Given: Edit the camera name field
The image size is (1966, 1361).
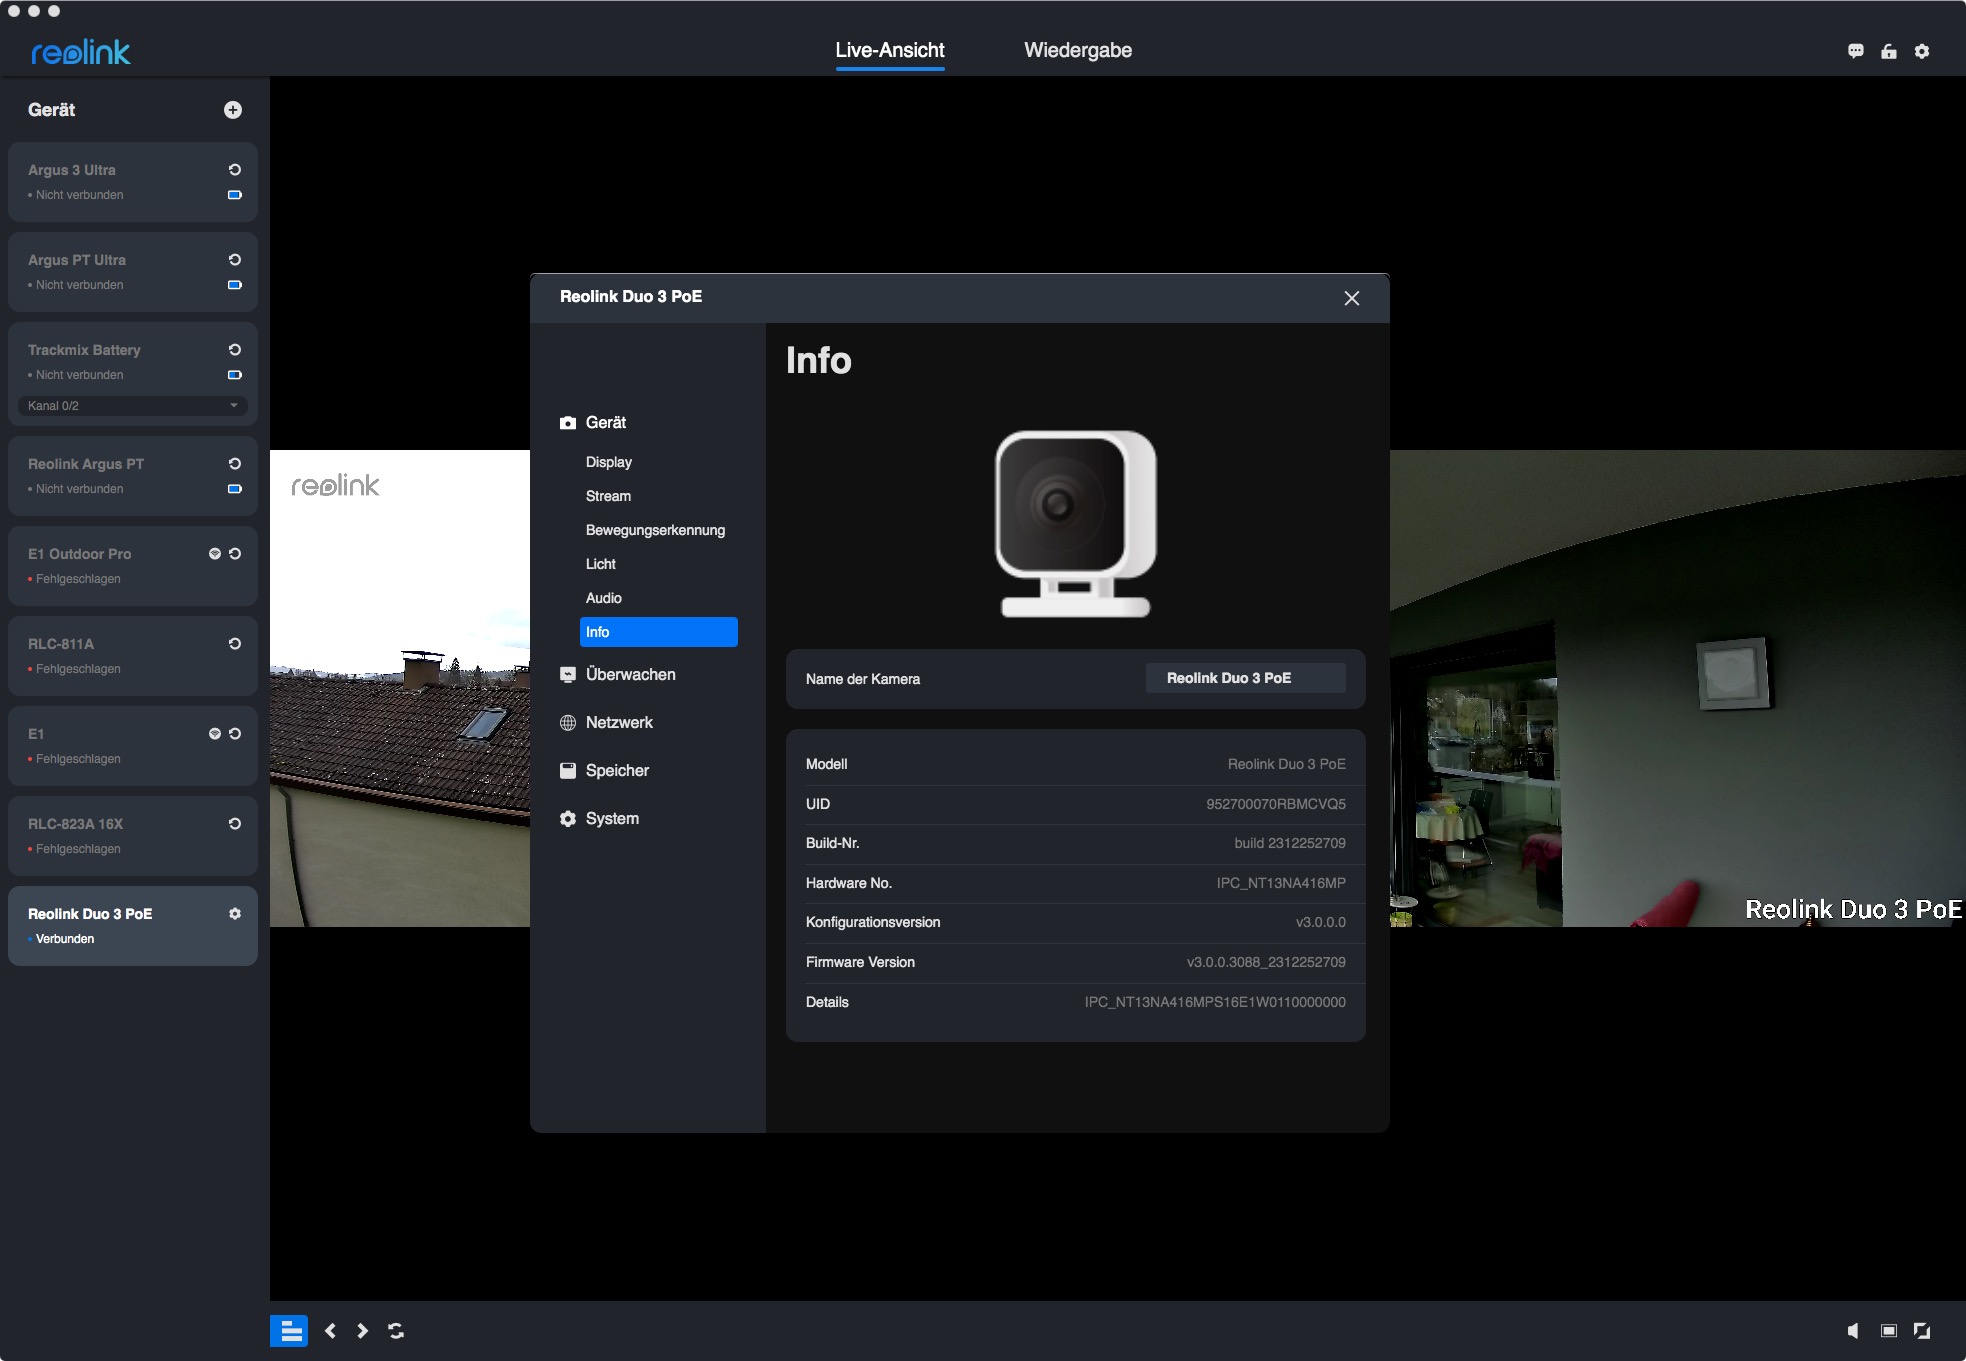Looking at the screenshot, I should (1245, 678).
